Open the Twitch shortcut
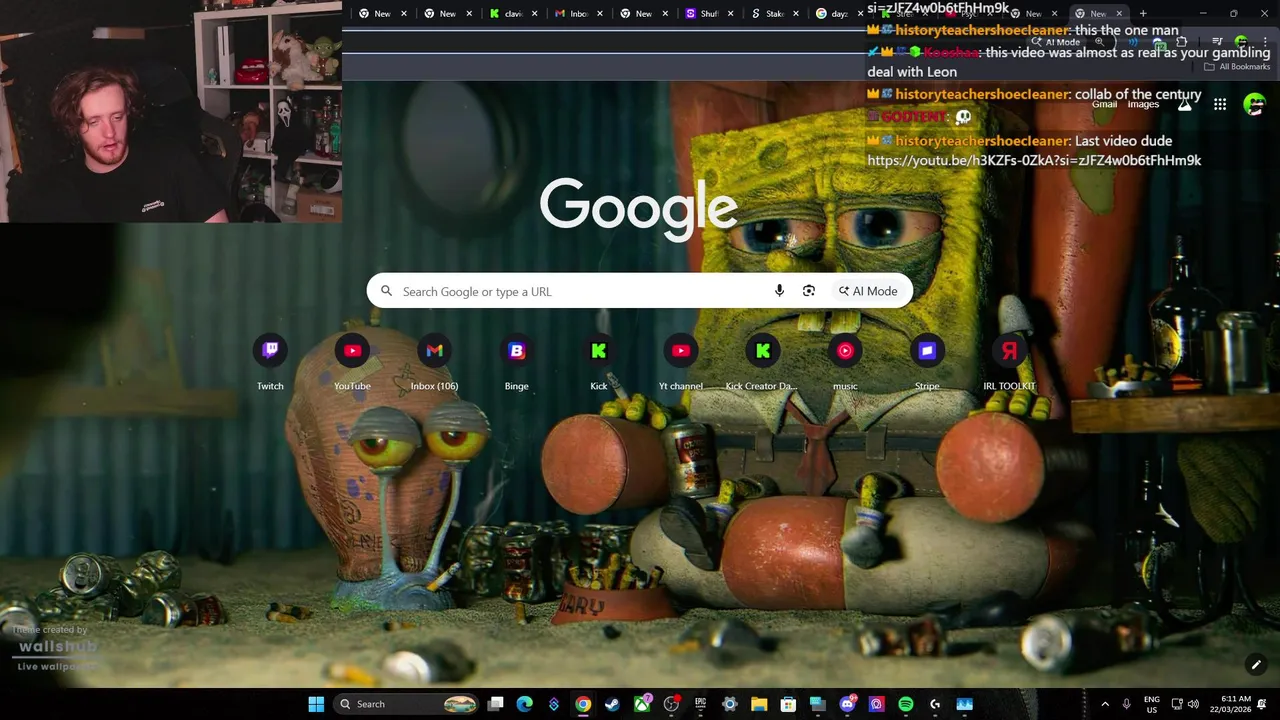1280x720 pixels. [270, 361]
